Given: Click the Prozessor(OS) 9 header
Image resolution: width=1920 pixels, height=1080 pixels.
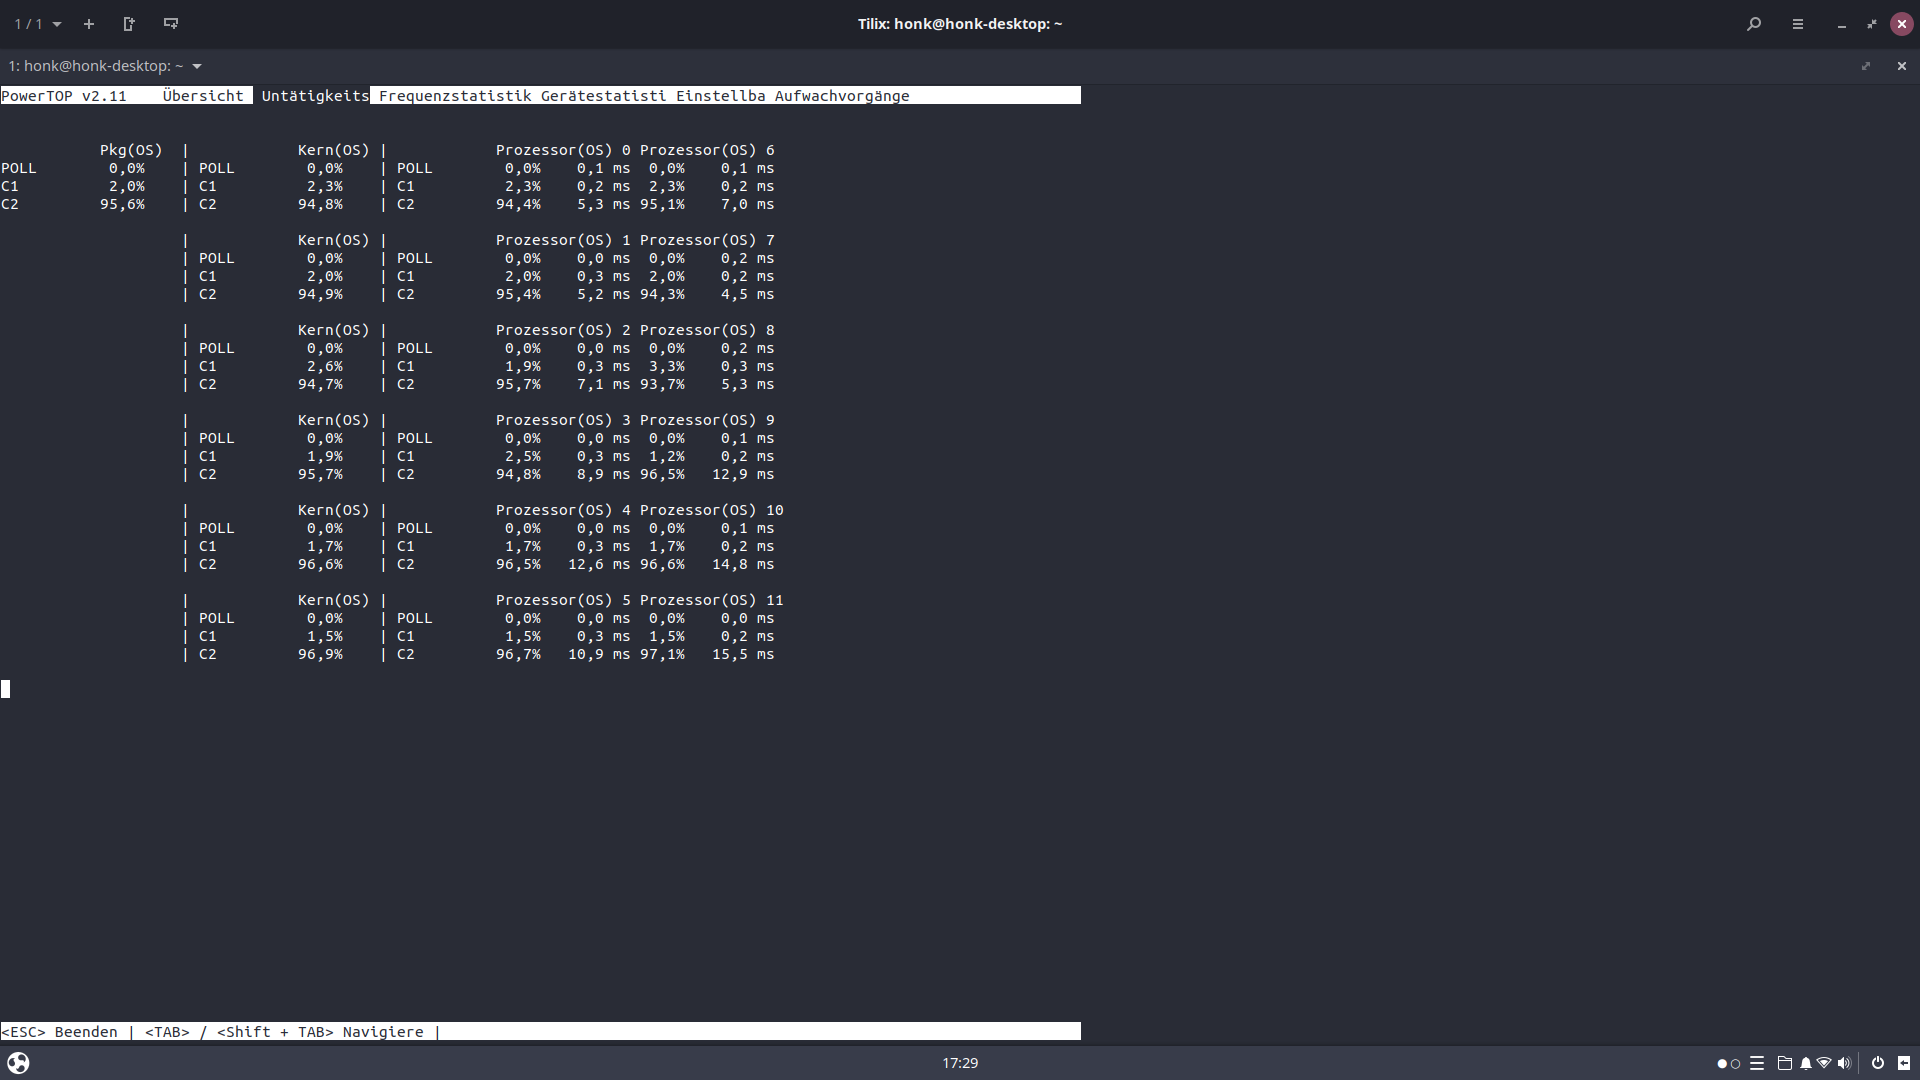Looking at the screenshot, I should (x=707, y=420).
